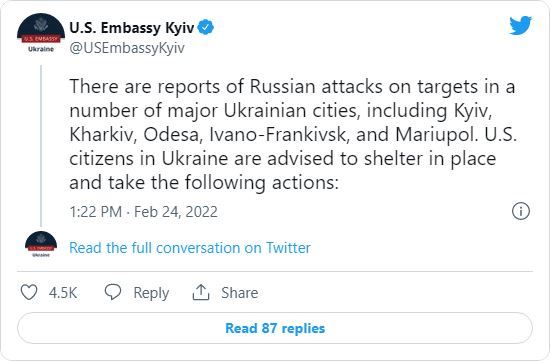Click the U.S. Embassy Kyiv profile avatar
The height and width of the screenshot is (363, 551).
pos(41,33)
